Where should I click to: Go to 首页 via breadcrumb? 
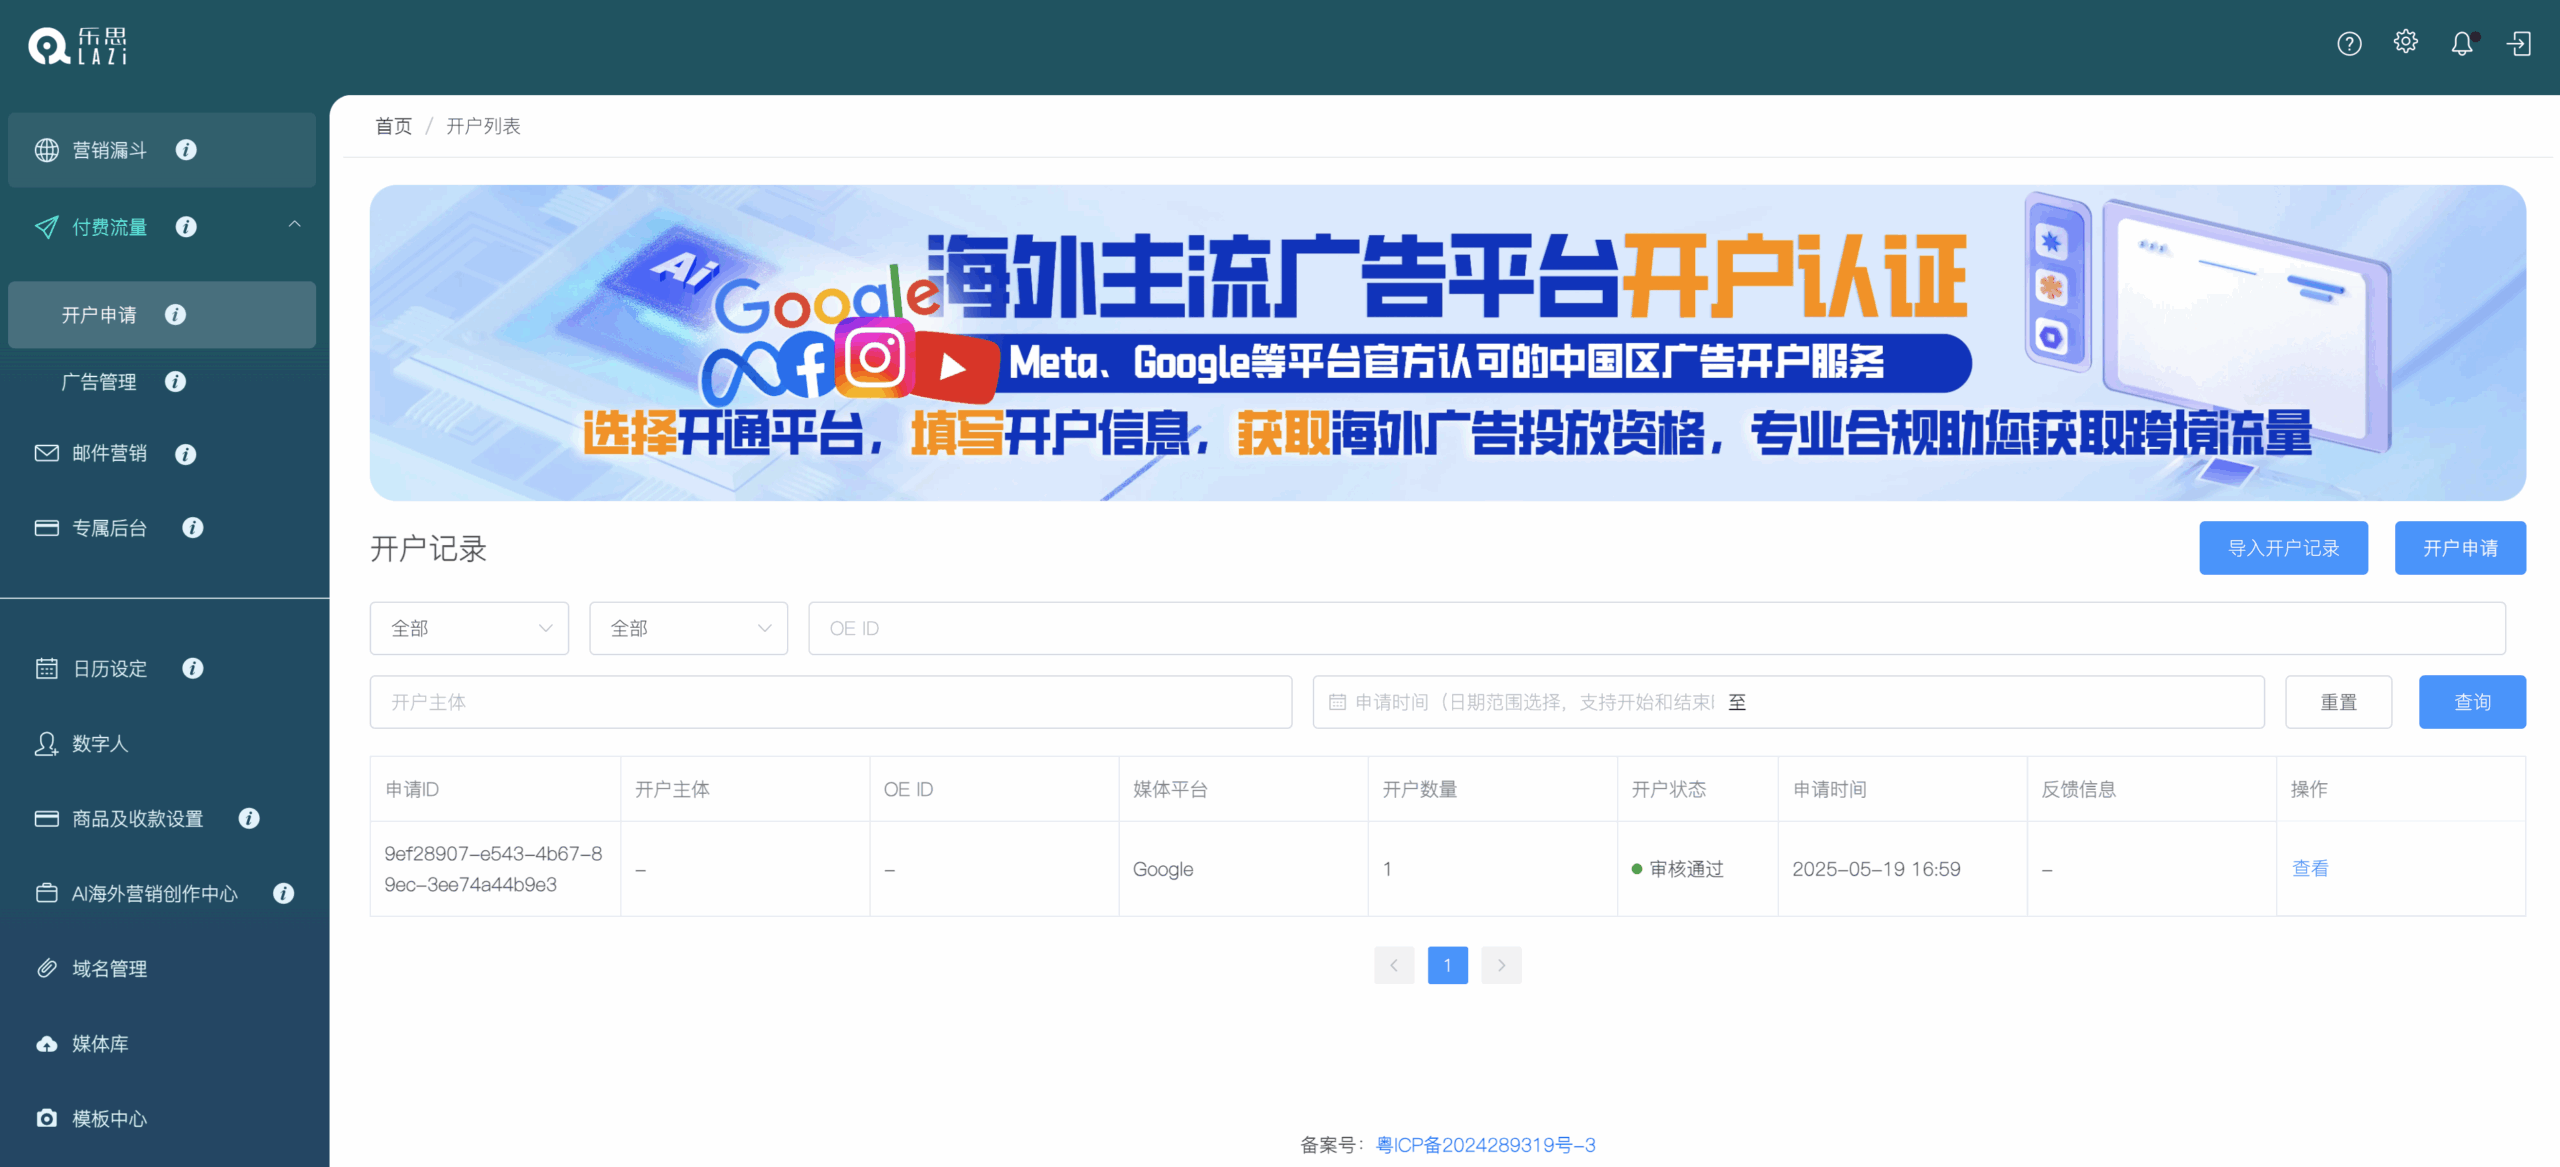pyautogui.click(x=393, y=126)
